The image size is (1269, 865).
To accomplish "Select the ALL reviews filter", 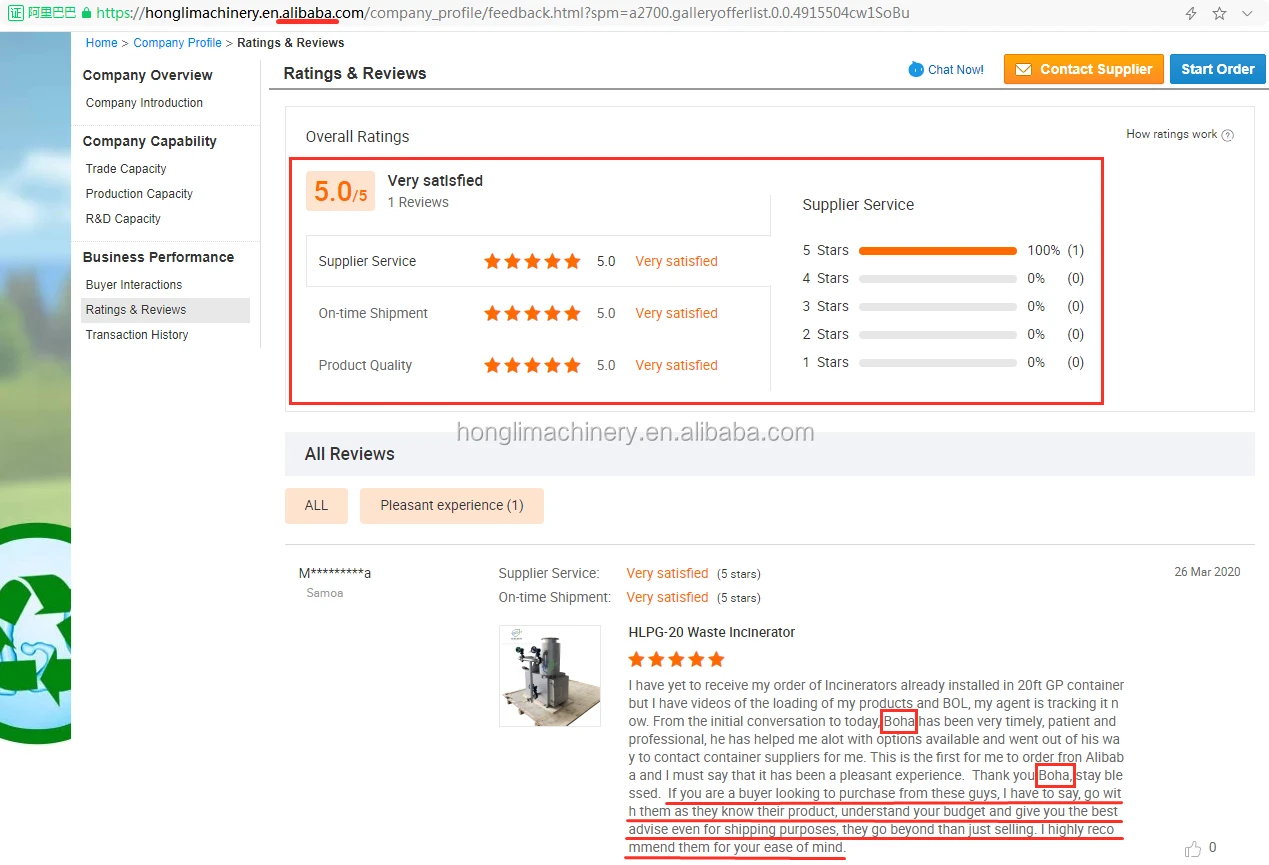I will tap(316, 505).
